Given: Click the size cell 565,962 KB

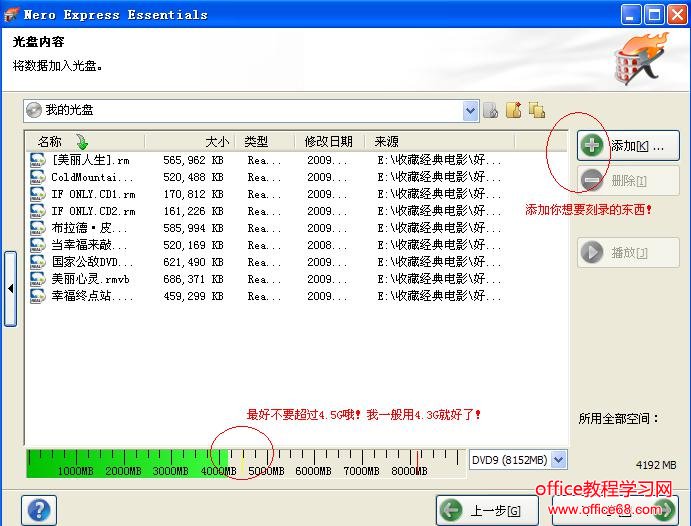Looking at the screenshot, I should 193,160.
